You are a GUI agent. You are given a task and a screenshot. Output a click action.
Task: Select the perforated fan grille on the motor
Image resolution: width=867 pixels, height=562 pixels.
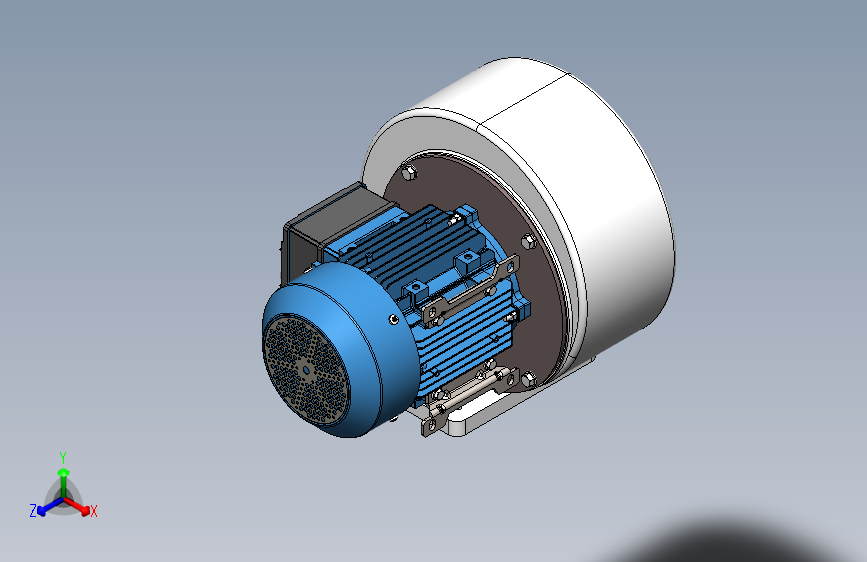[306, 370]
